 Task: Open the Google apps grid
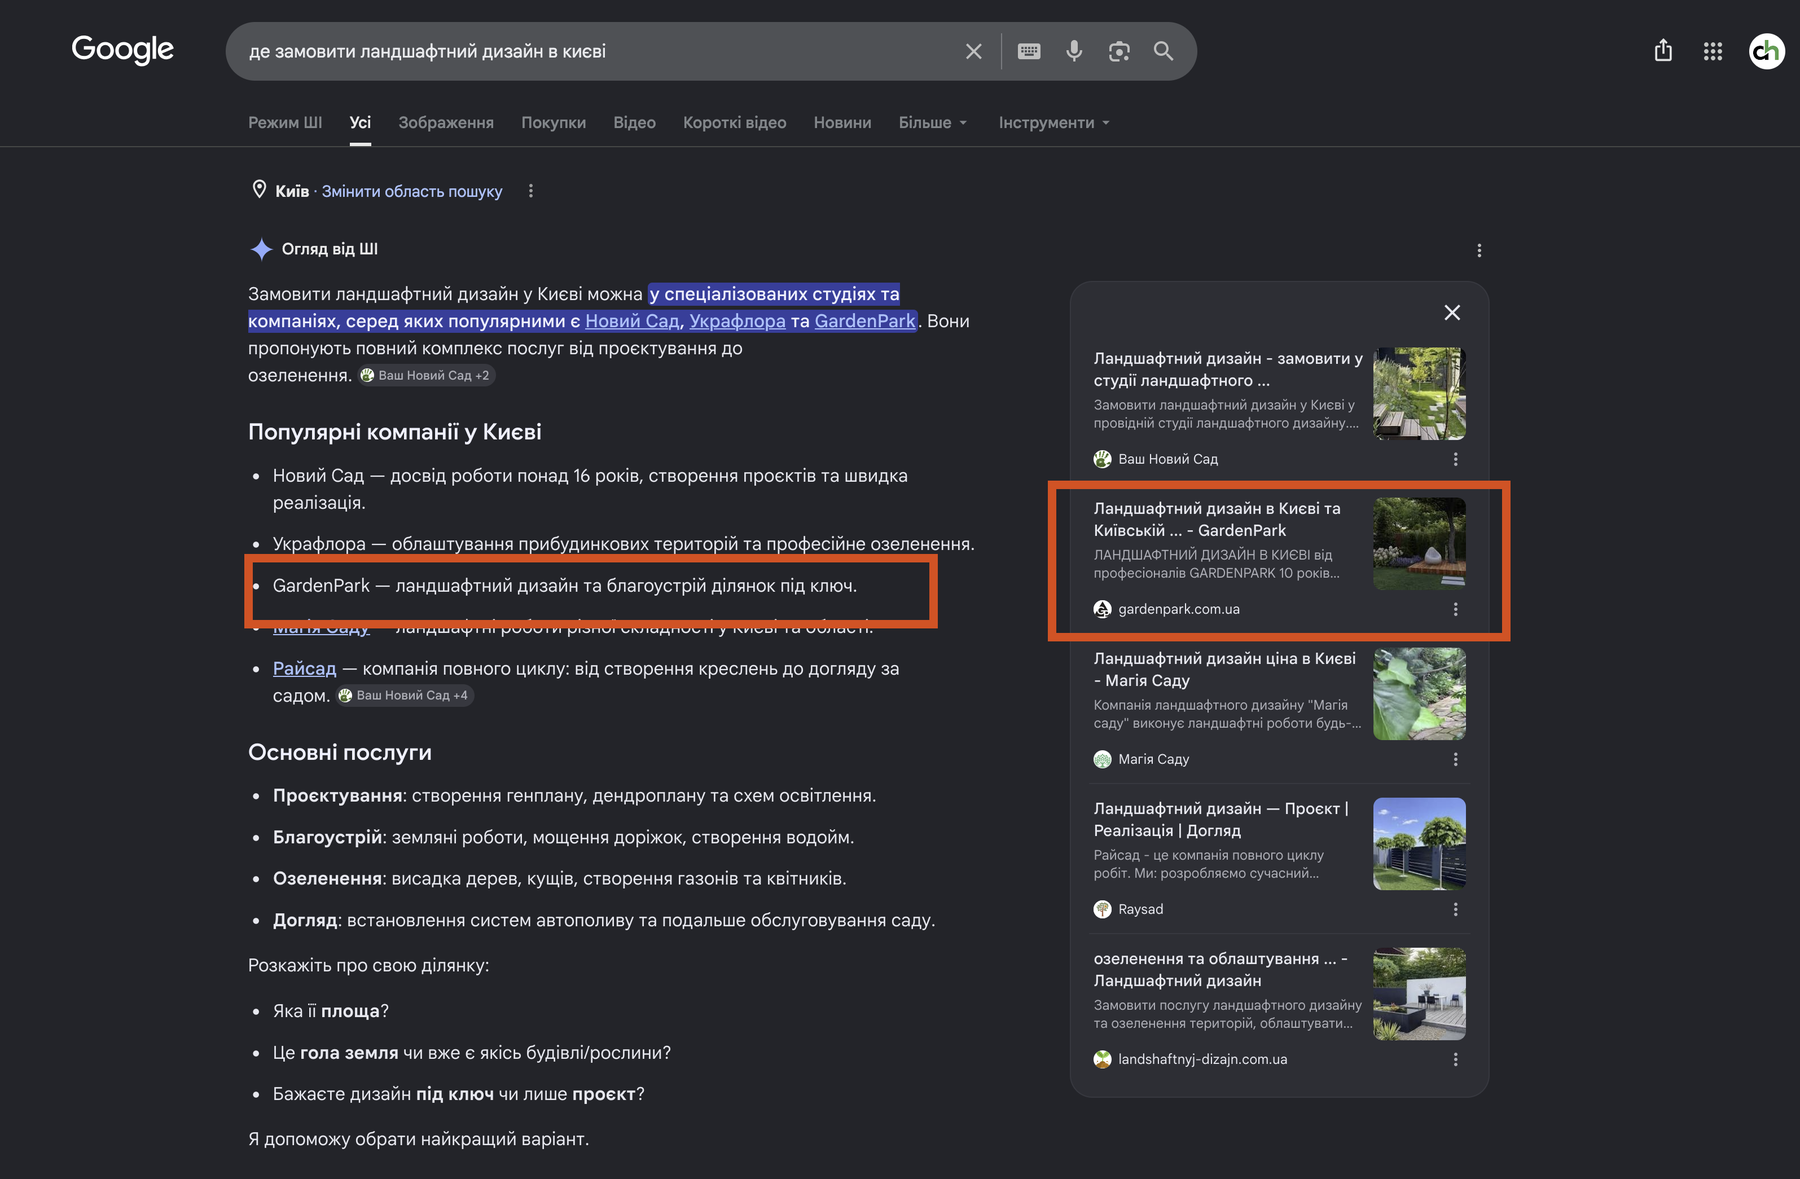tap(1713, 51)
